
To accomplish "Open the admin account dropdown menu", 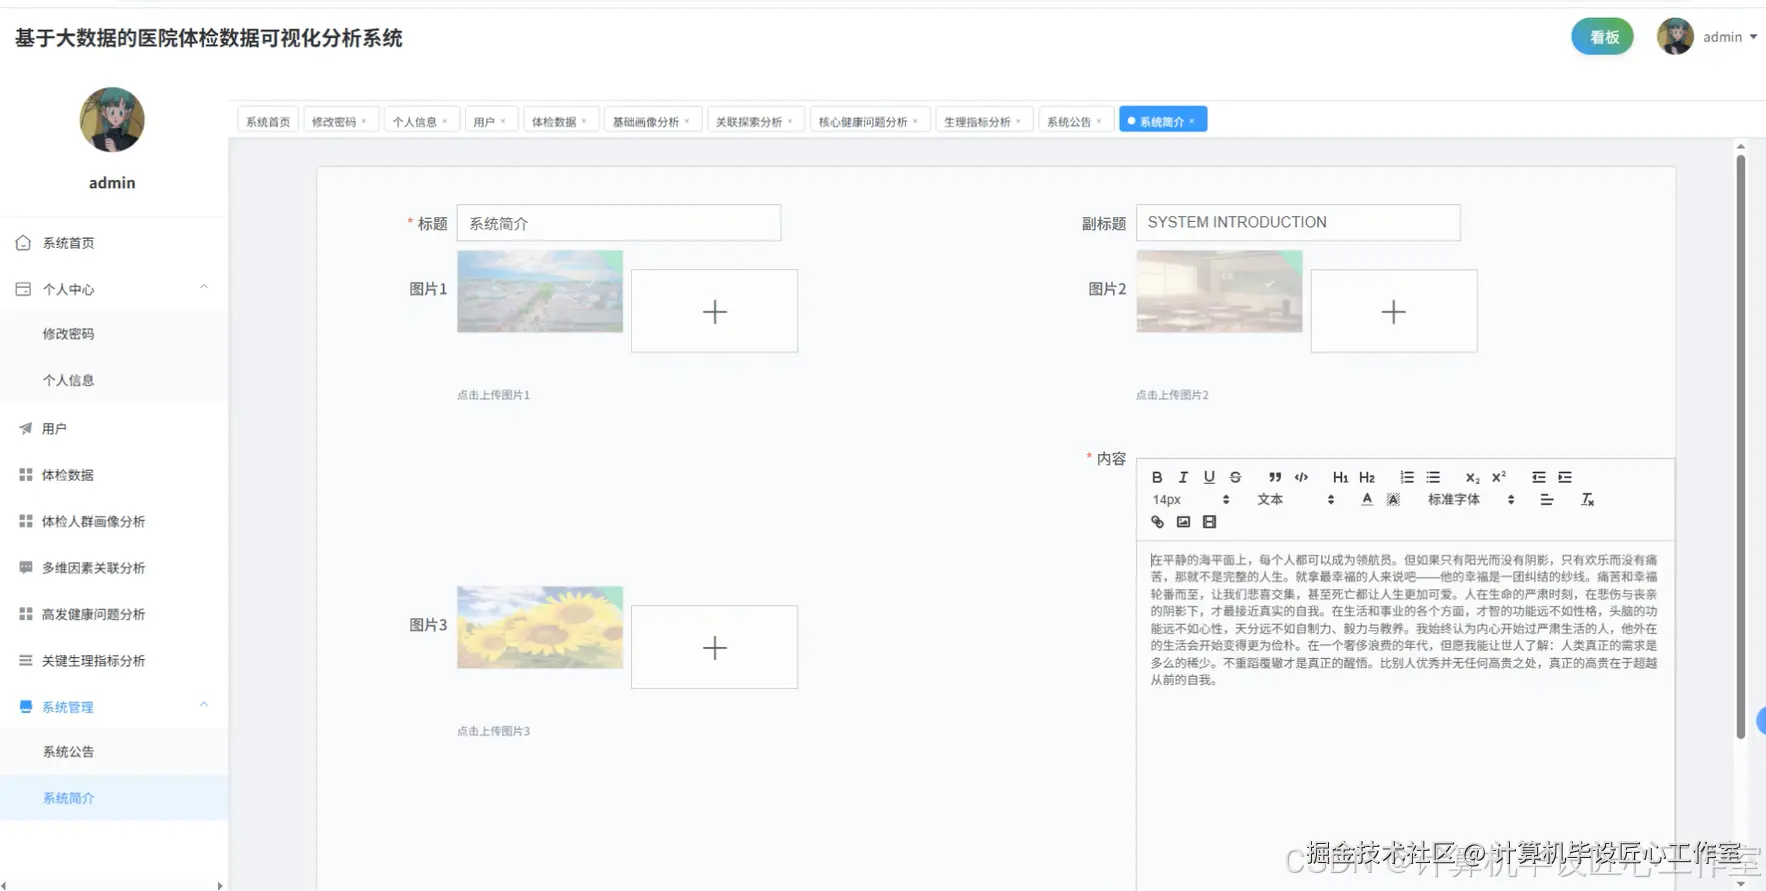I will [x=1730, y=37].
